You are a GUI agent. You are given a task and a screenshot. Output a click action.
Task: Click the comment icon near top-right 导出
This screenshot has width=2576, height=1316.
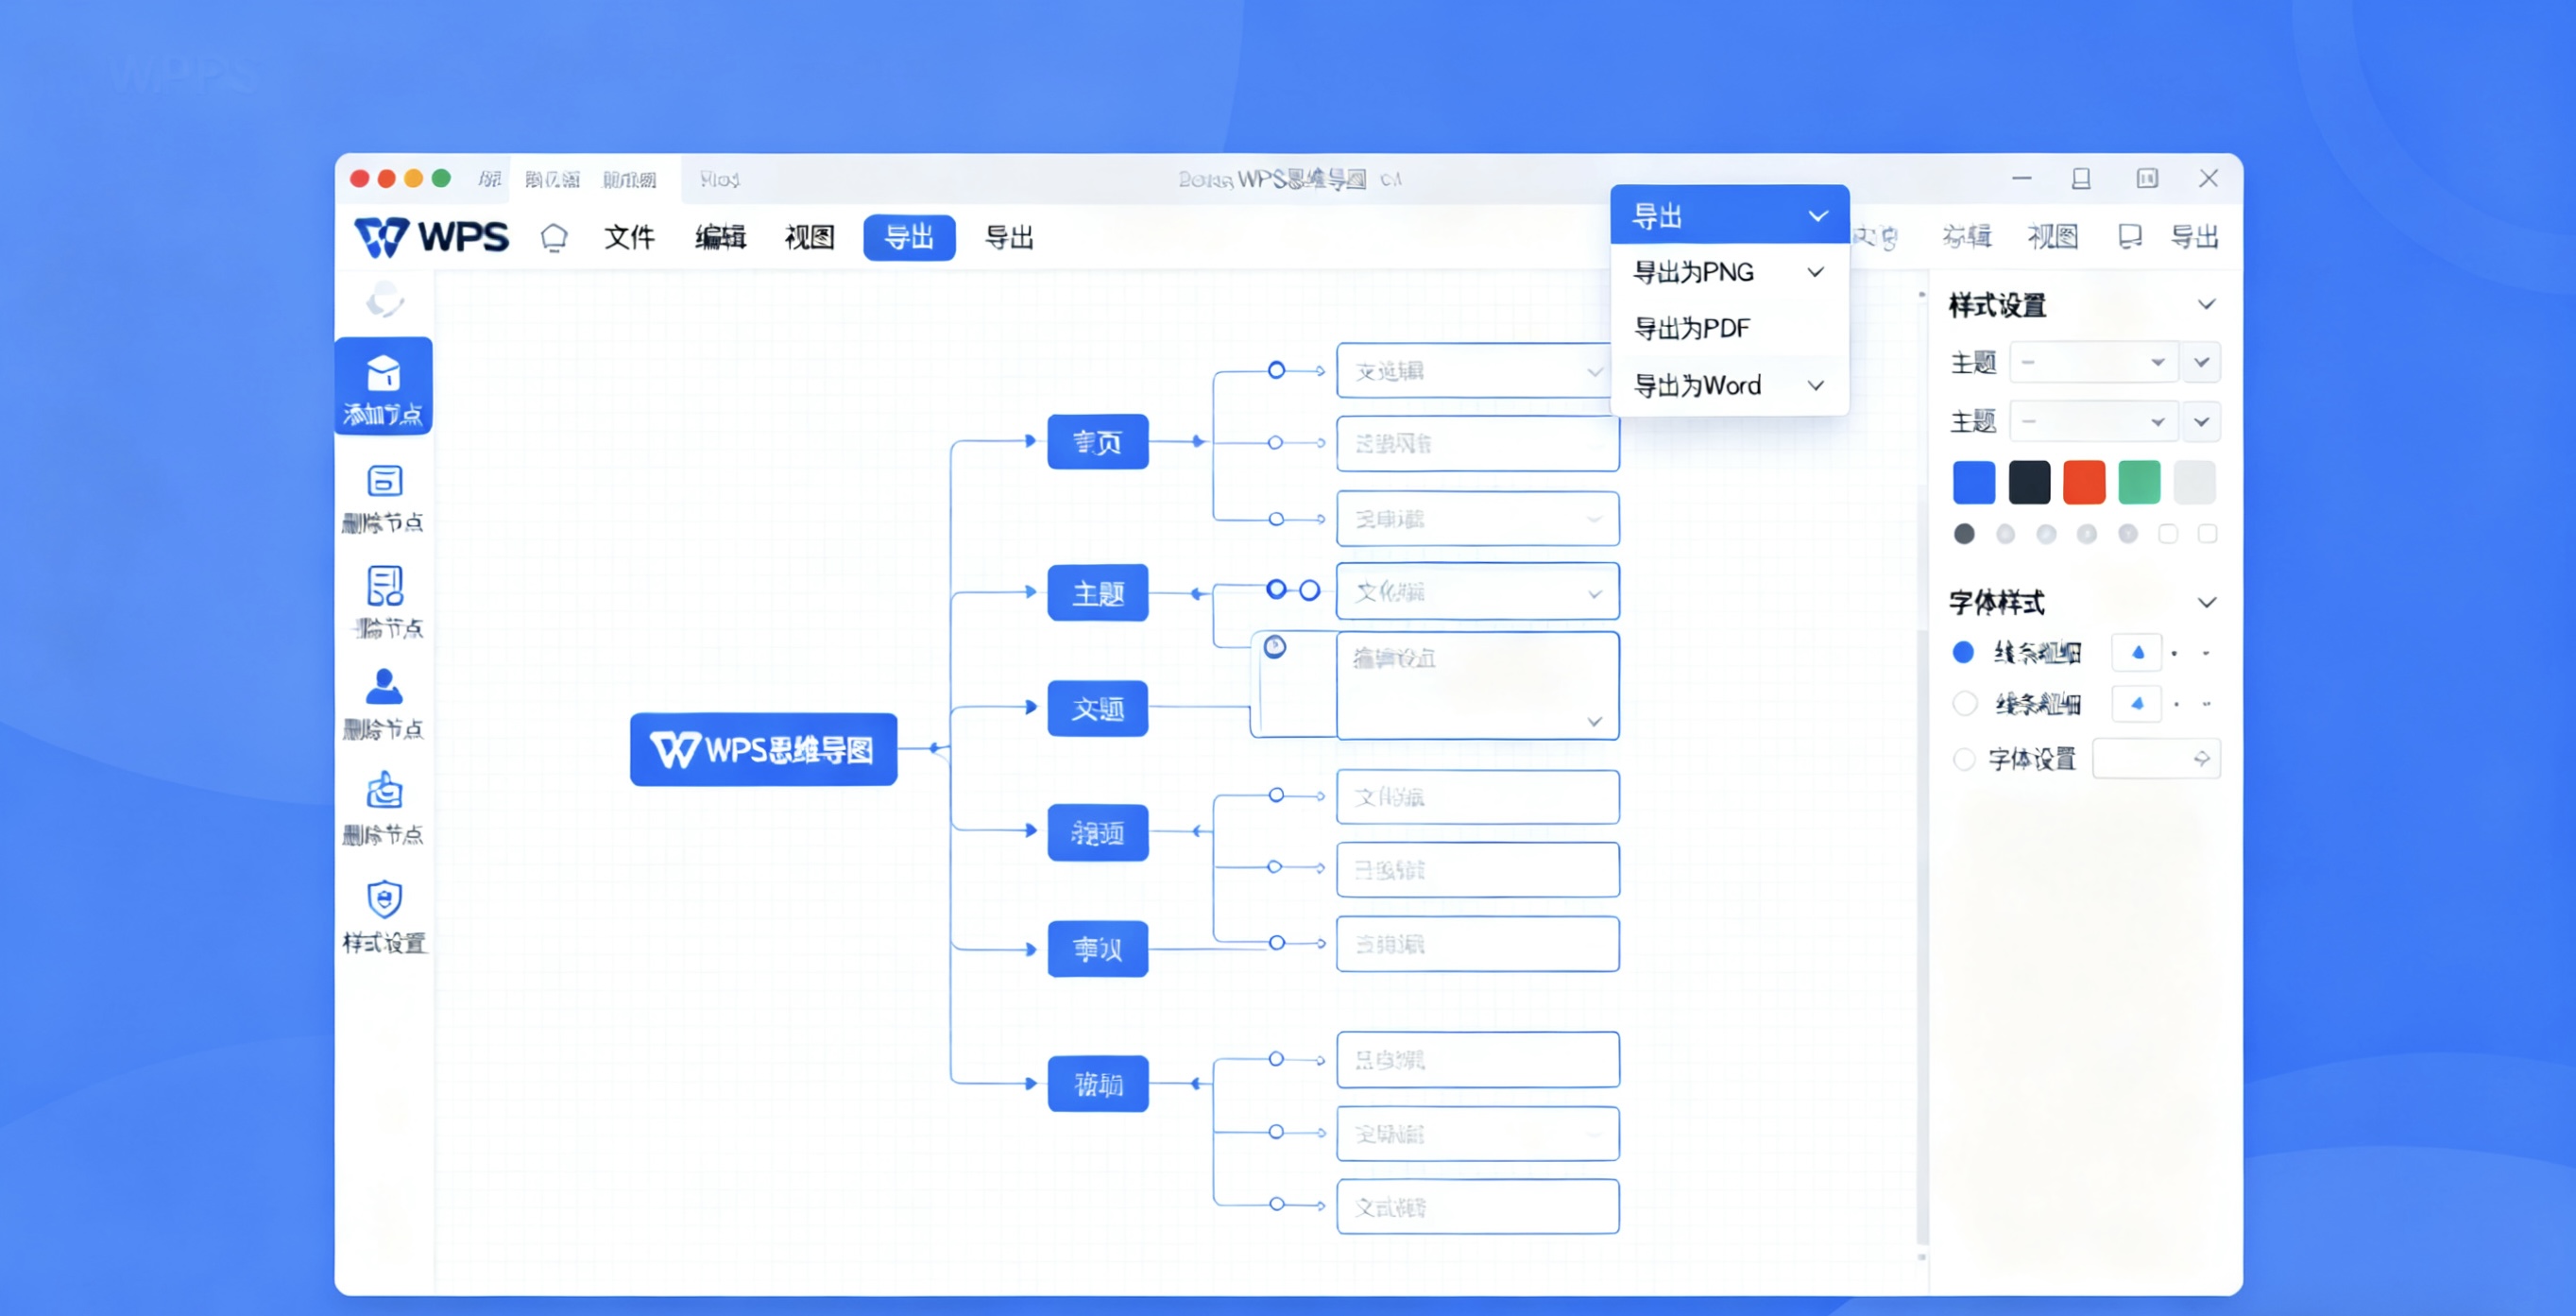(2129, 237)
